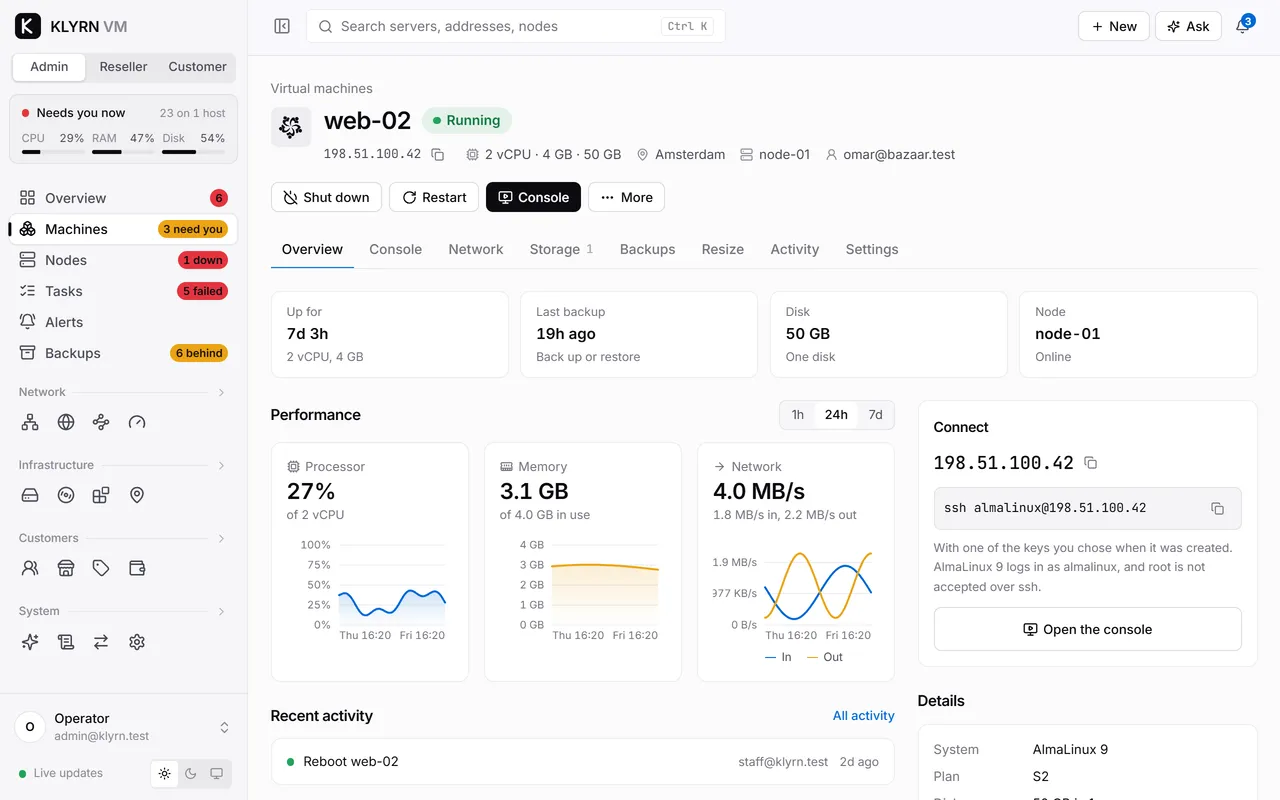
Task: Open the transfer arrows icon under System
Action: [101, 642]
